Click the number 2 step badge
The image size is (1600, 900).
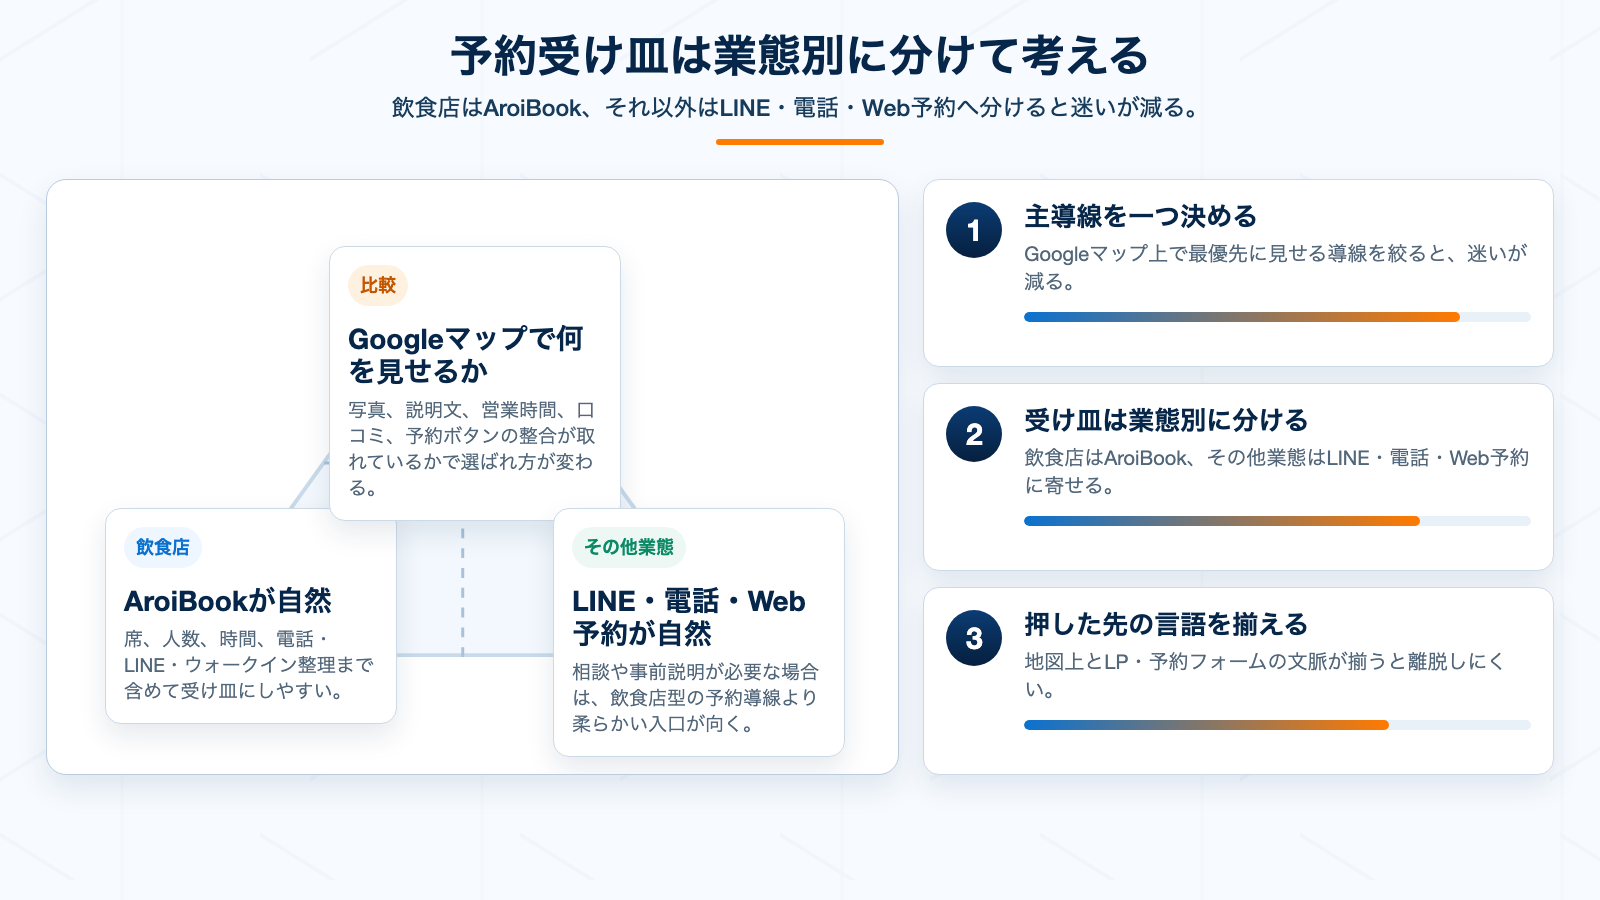coord(974,434)
